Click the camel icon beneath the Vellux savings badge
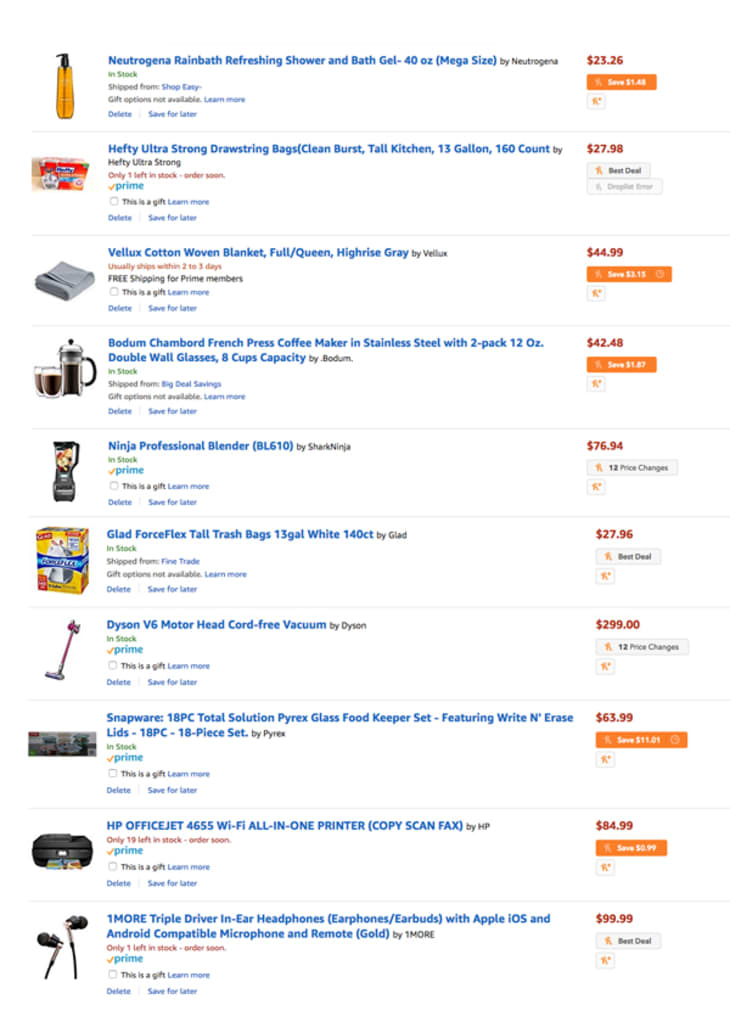Screen dimensions: 730x1033 point(596,293)
